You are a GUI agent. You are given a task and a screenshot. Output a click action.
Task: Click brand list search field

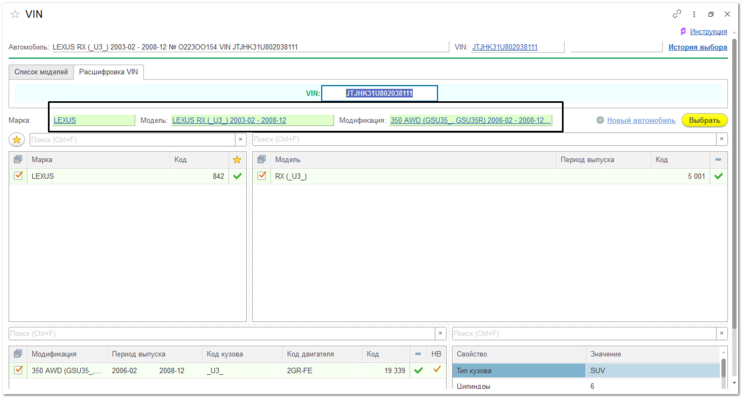pos(132,140)
